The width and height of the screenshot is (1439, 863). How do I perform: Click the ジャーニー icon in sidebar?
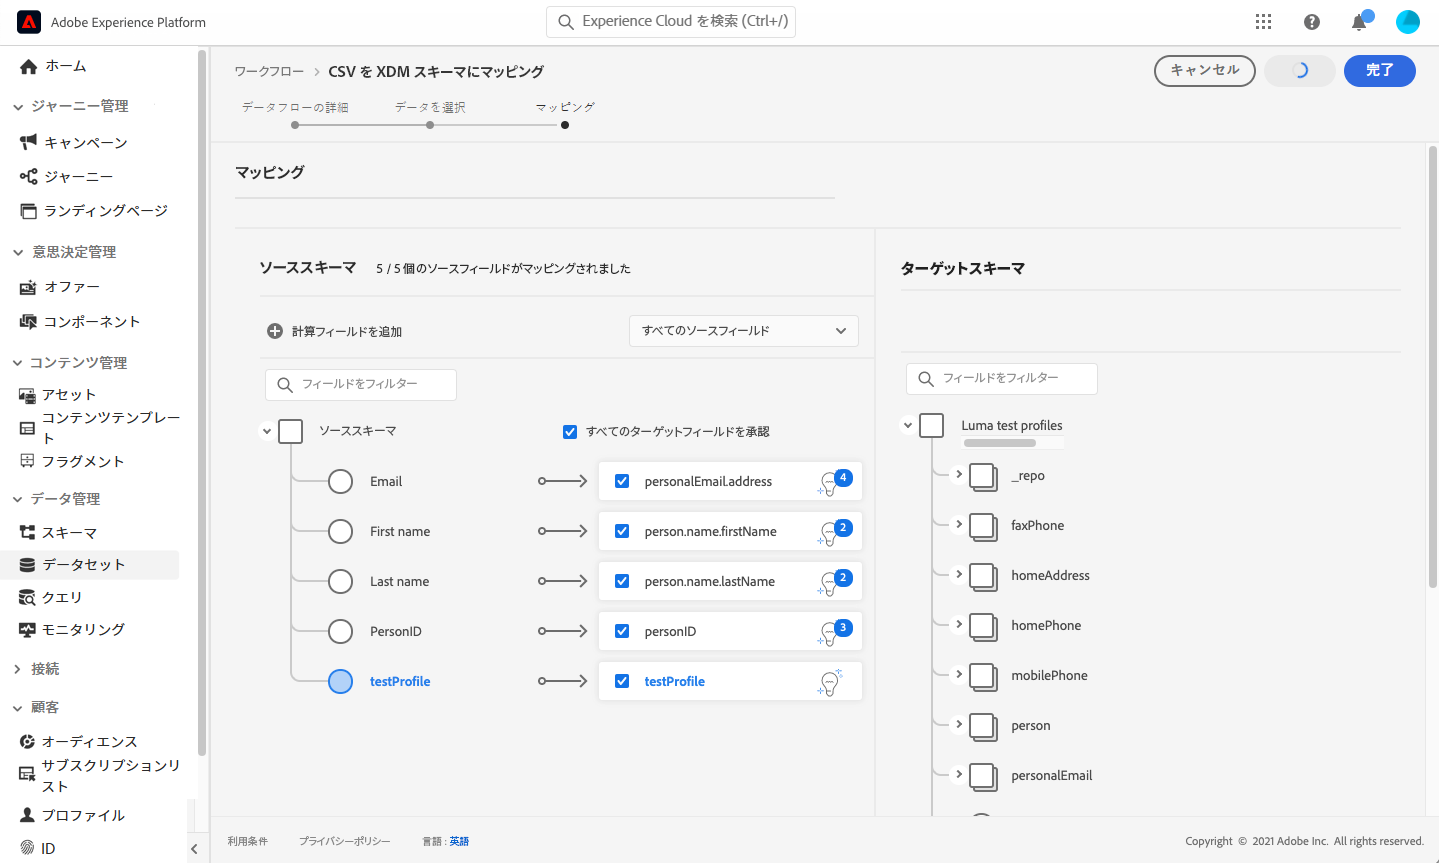(28, 177)
